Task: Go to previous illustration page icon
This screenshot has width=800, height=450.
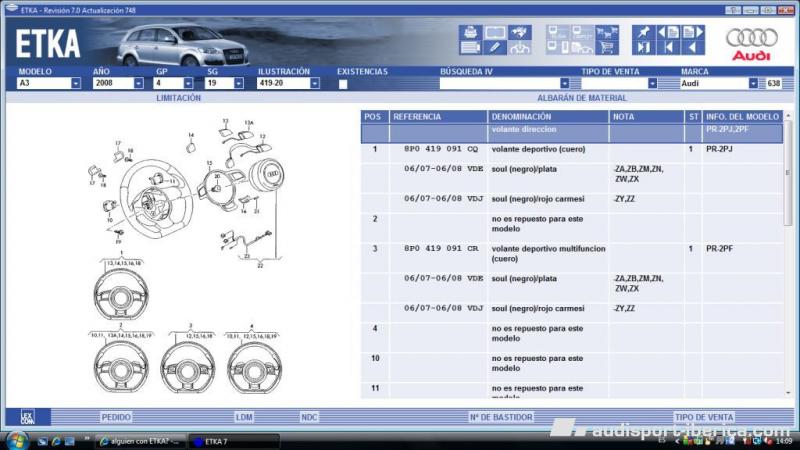Action: tap(668, 32)
